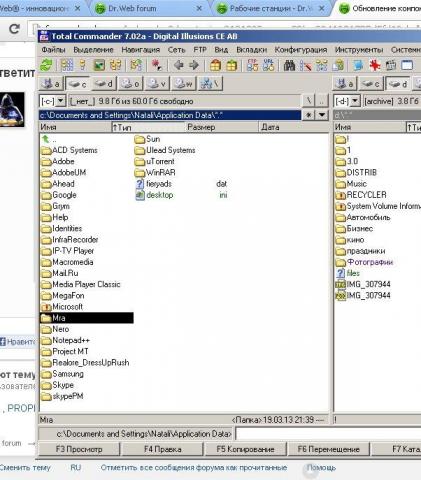The image size is (421, 480).
Task: Select drive c button in right panel
Action: pos(371,84)
